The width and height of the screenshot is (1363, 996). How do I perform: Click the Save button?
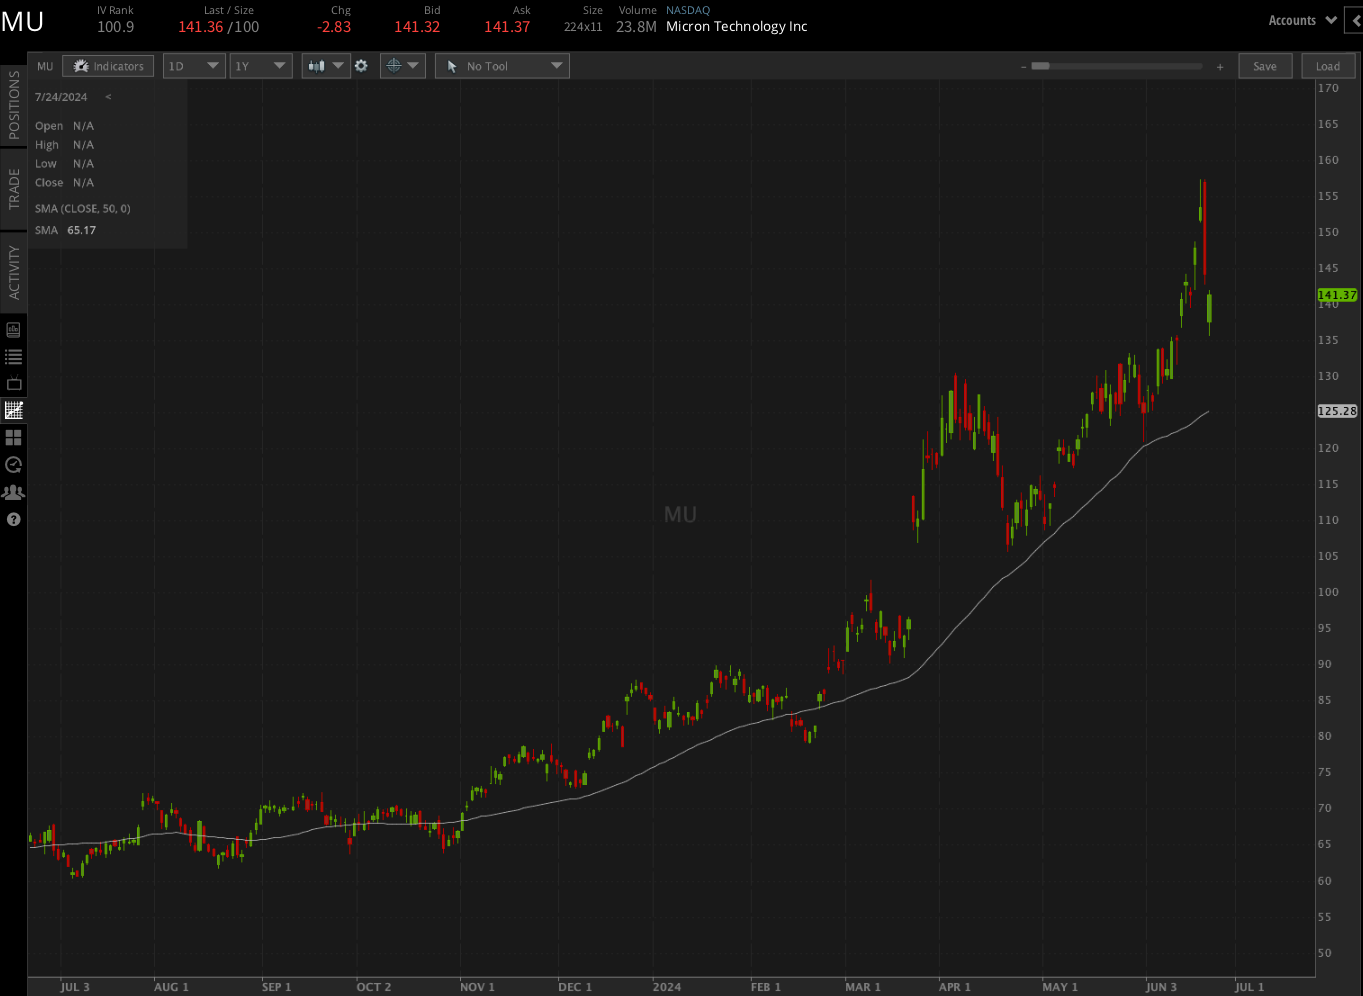(1265, 65)
